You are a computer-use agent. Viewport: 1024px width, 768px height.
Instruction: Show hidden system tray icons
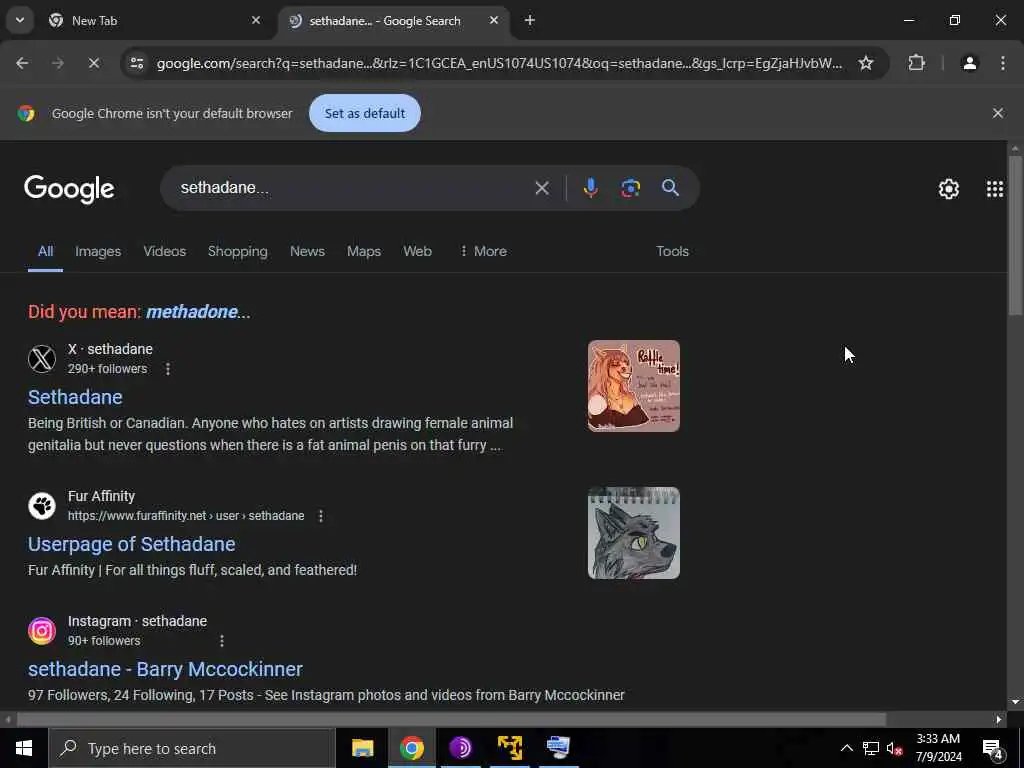pyautogui.click(x=846, y=748)
